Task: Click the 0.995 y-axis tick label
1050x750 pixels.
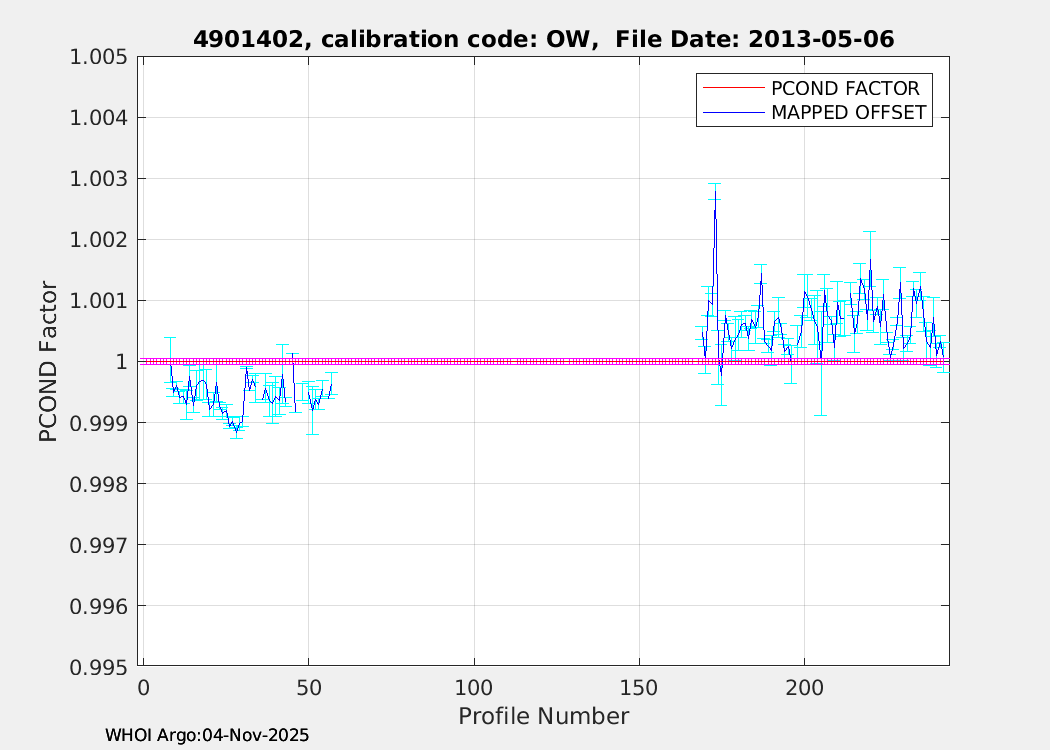Action: [100, 667]
